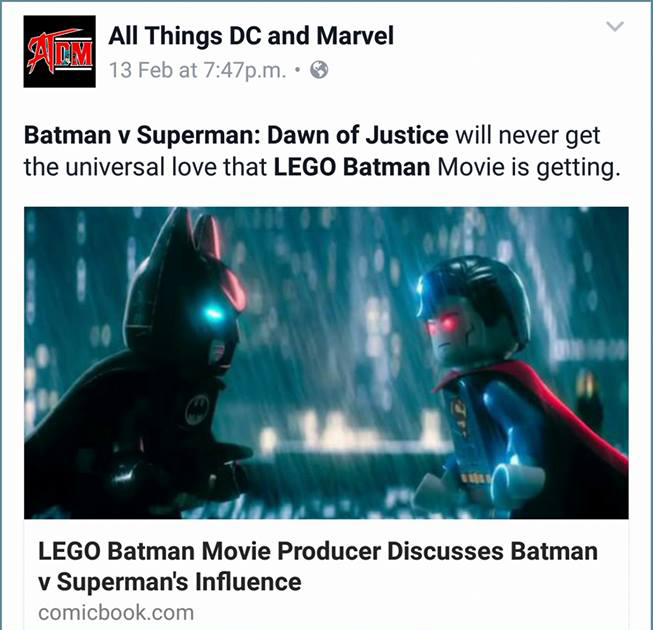Click the globe public audience icon
Screen dimensions: 653x630
(x=319, y=70)
